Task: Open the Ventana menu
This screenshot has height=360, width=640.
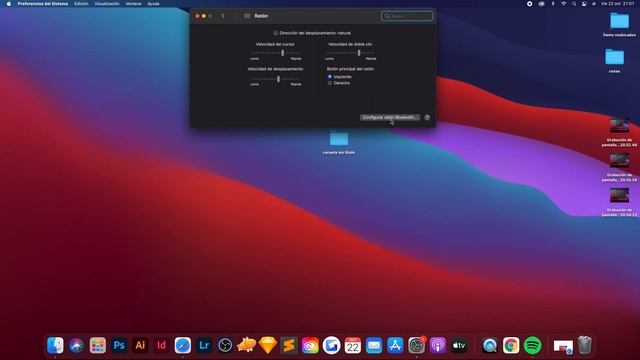Action: (x=133, y=4)
